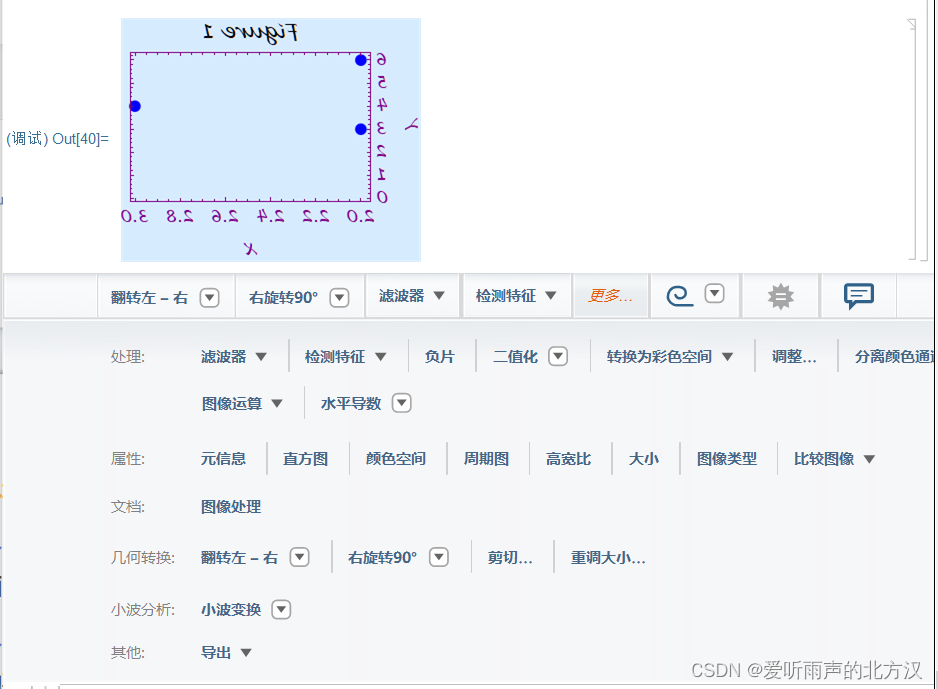Click the gray gear settings icon
The height and width of the screenshot is (689, 938).
pos(781,297)
